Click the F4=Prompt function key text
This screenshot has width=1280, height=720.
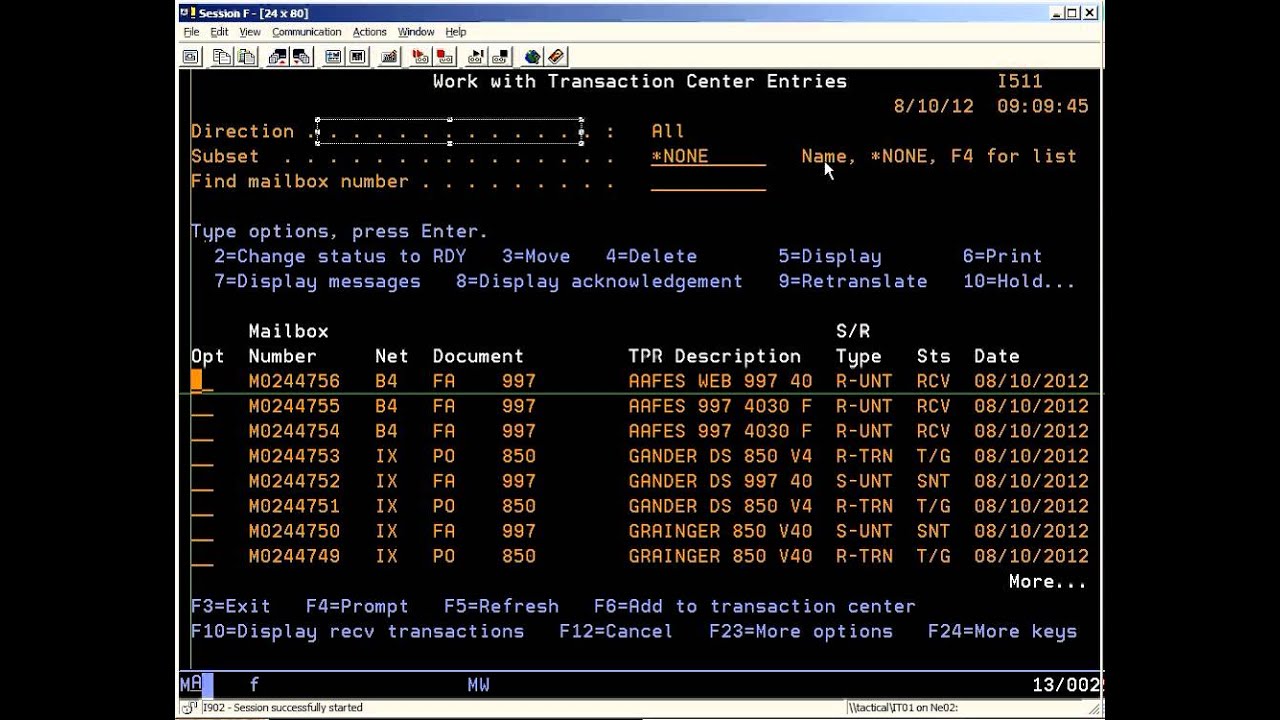pos(357,606)
